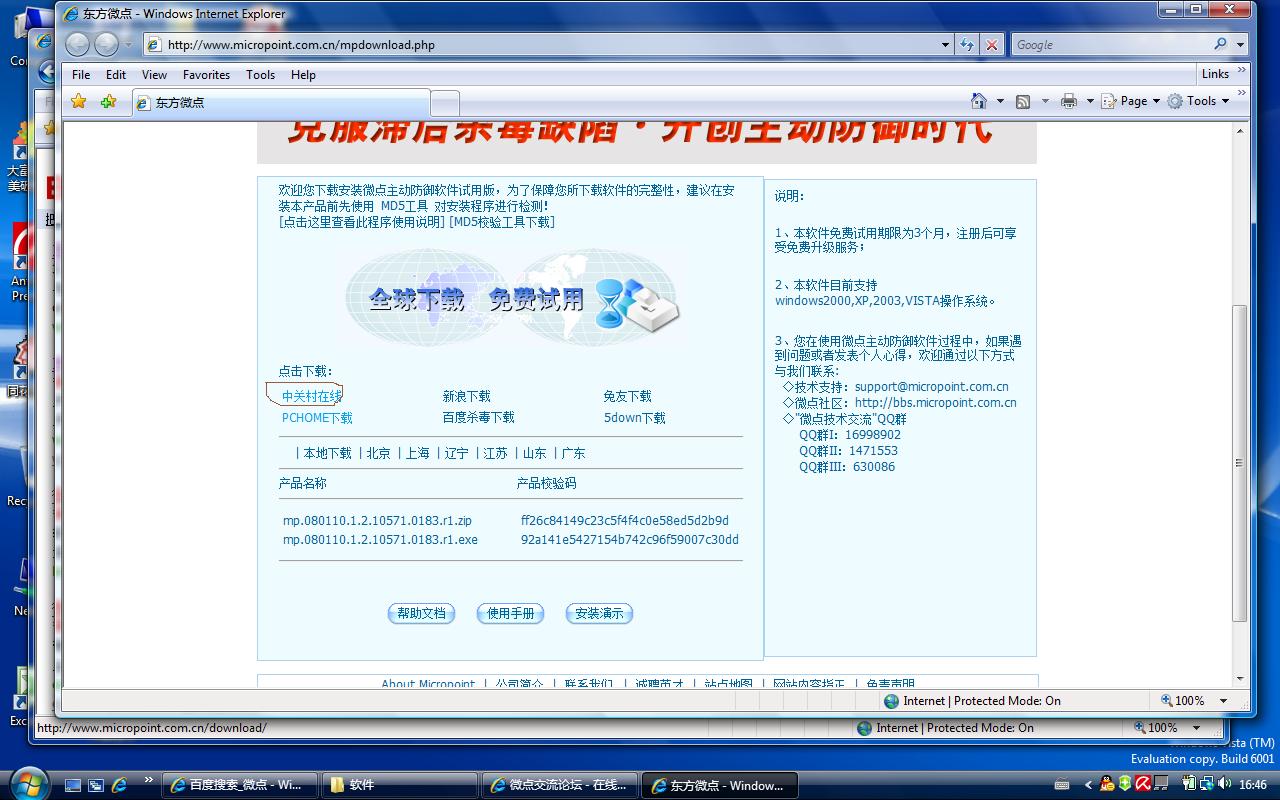
Task: Open the Tools command bar gear menu
Action: click(x=1198, y=101)
